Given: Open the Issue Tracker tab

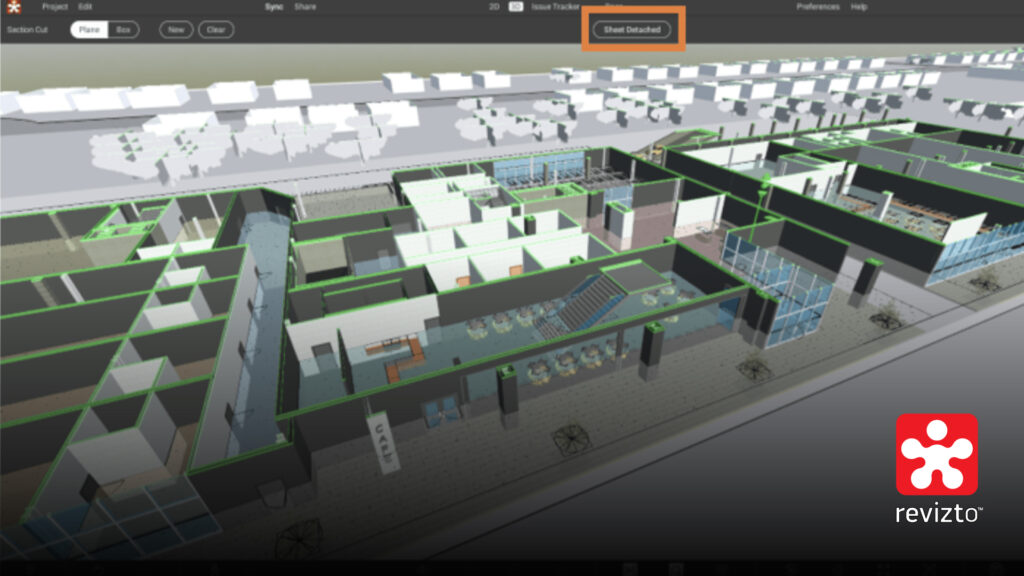Looking at the screenshot, I should pos(556,7).
